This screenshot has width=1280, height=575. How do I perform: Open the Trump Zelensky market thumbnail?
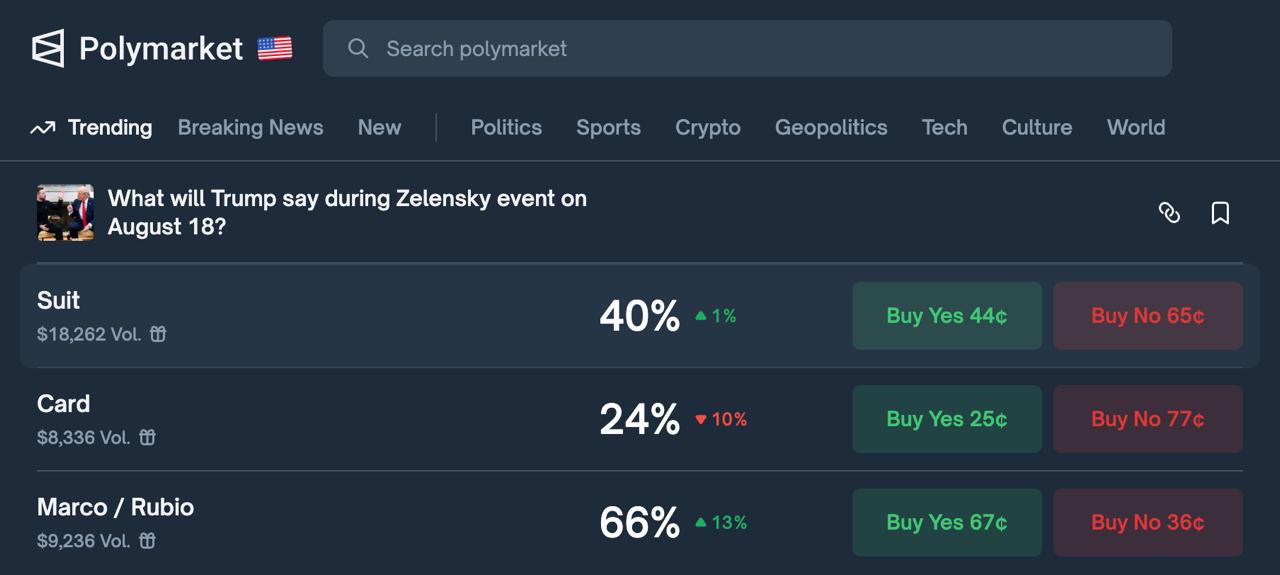click(x=65, y=212)
